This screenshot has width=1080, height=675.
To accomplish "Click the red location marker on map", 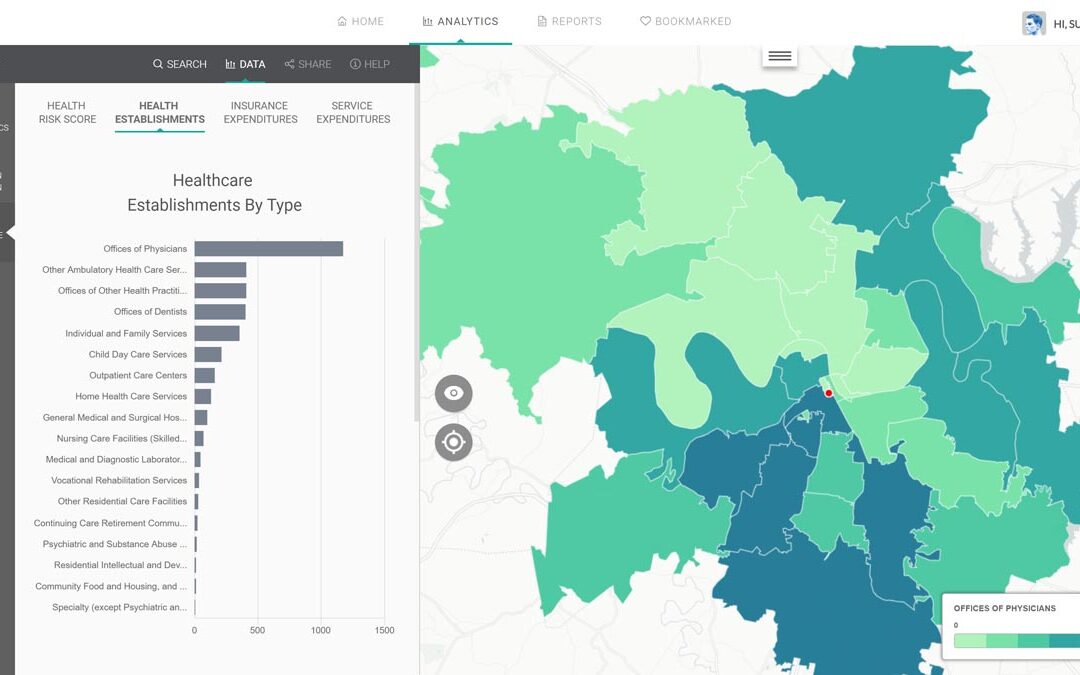I will 828,393.
